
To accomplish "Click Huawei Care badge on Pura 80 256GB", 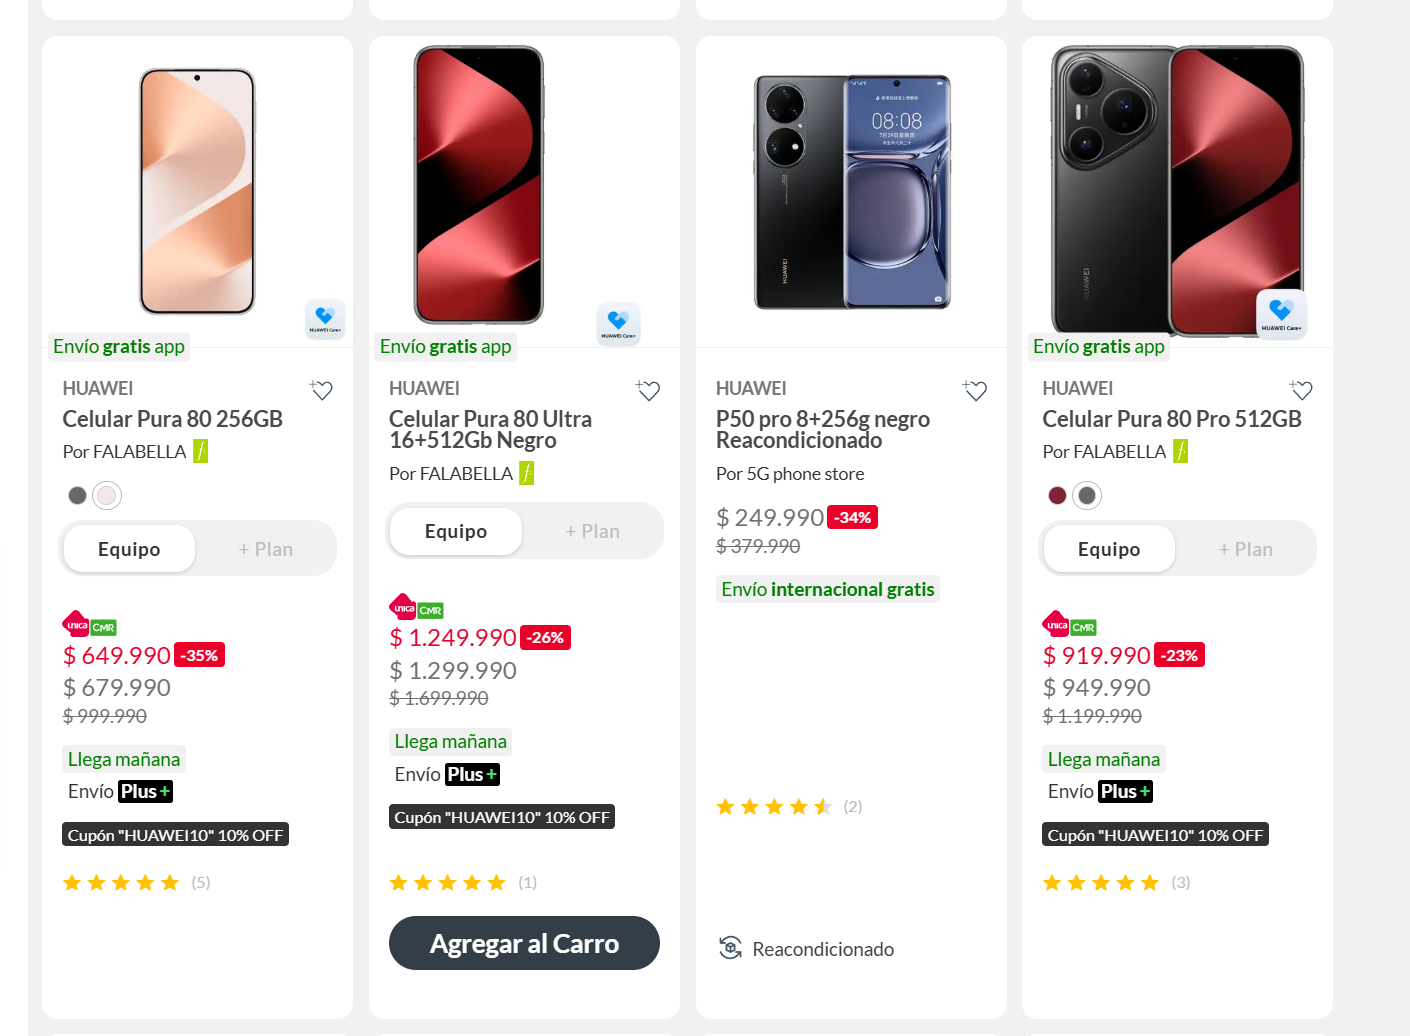I will 325,318.
